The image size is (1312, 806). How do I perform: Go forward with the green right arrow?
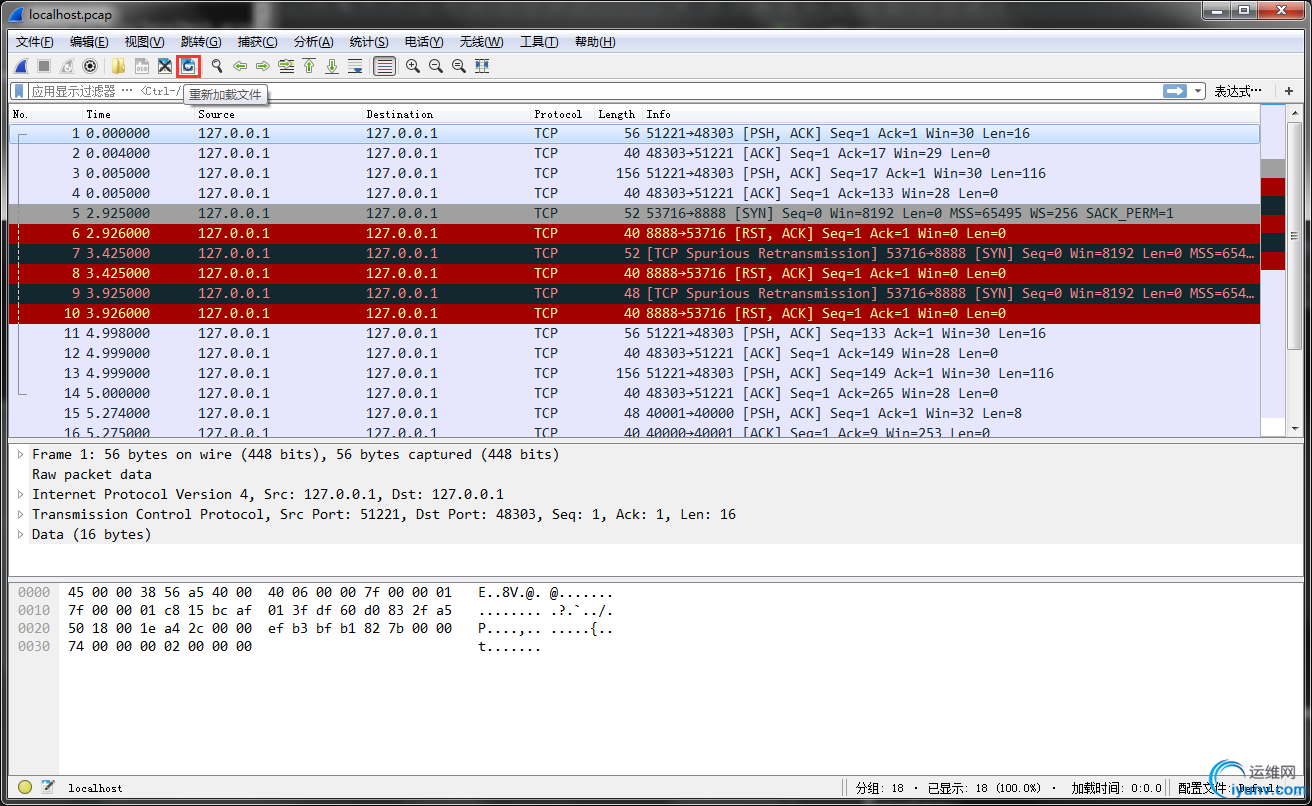coord(263,66)
